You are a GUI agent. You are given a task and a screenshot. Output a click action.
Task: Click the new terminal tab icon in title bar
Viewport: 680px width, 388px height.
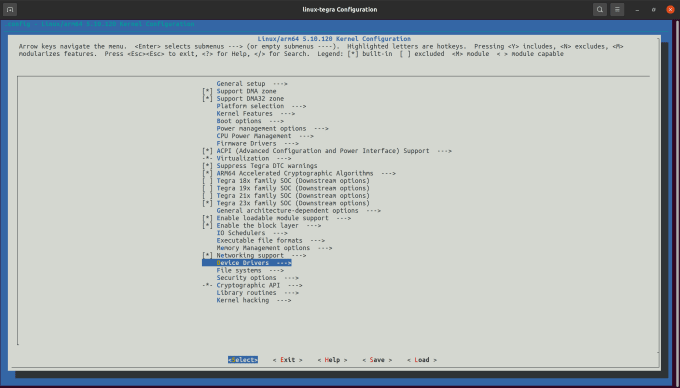[10, 9]
